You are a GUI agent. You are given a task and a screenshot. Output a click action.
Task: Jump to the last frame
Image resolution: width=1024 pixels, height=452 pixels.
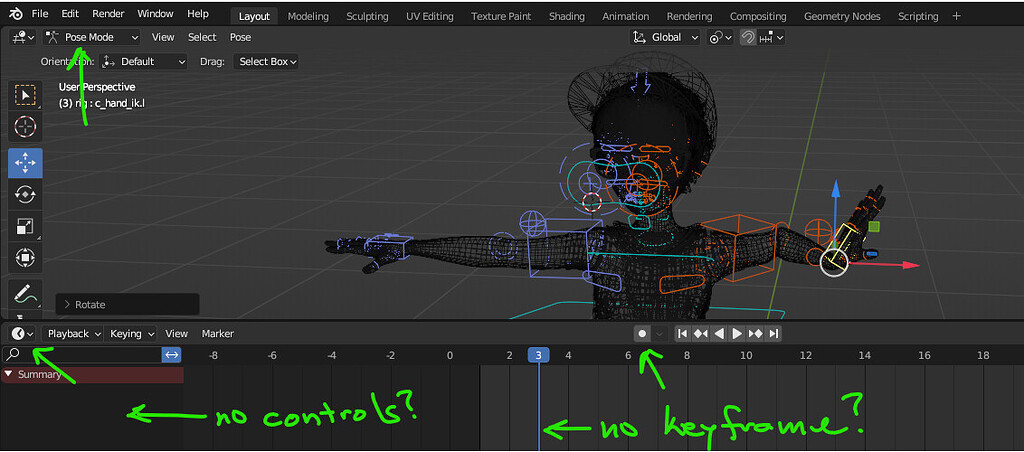click(774, 334)
